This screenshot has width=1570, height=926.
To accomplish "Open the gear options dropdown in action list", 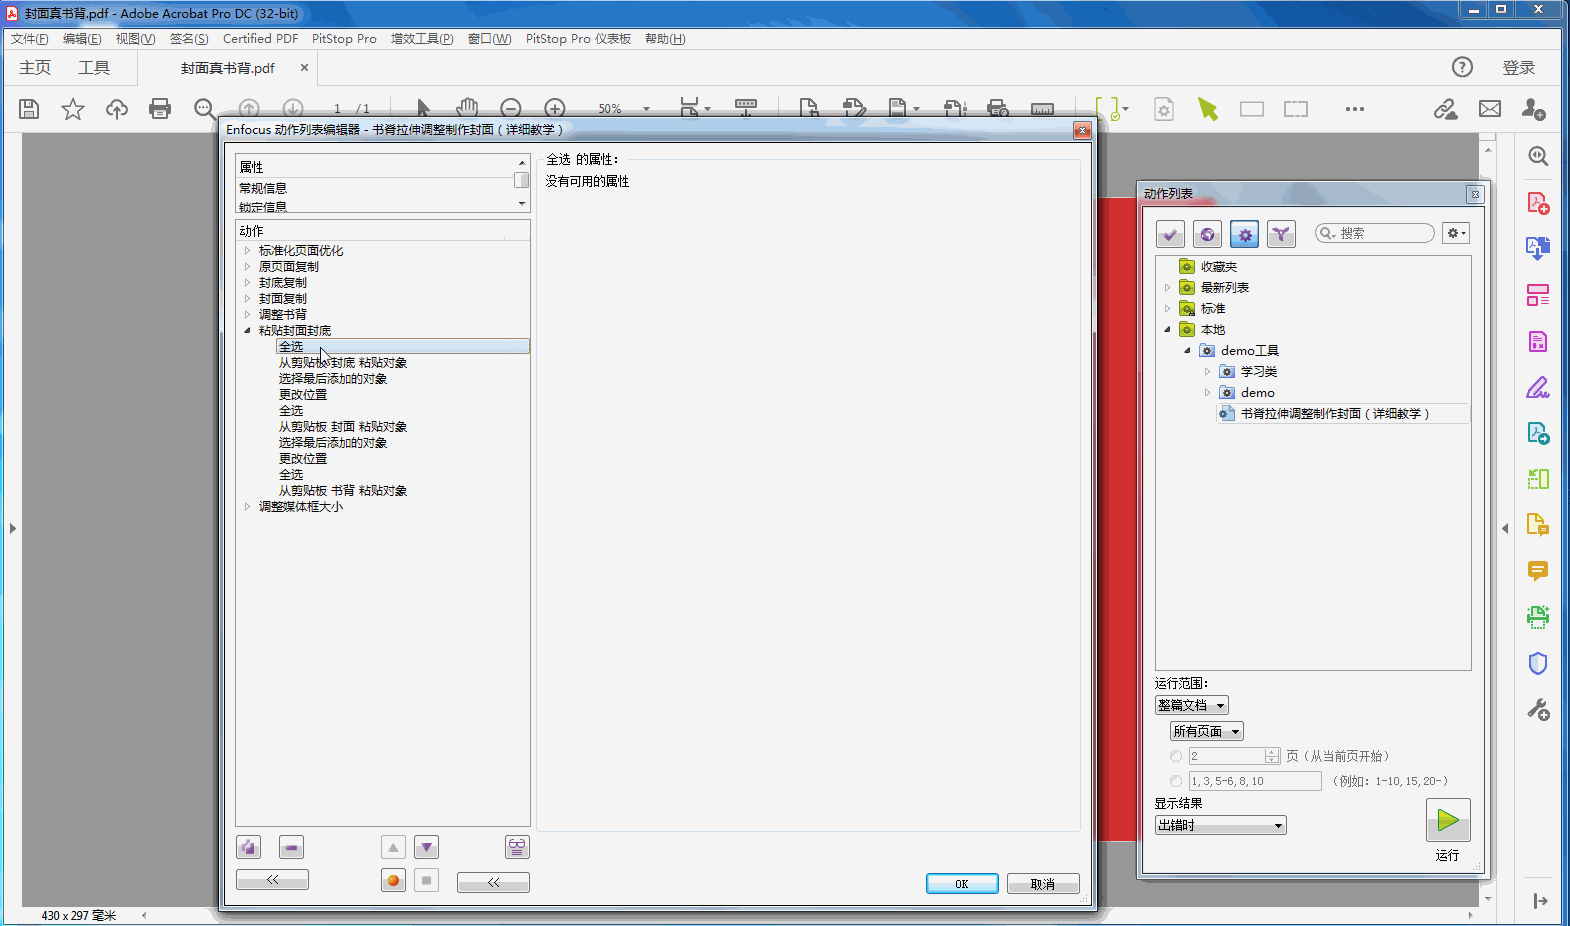I will (1456, 233).
